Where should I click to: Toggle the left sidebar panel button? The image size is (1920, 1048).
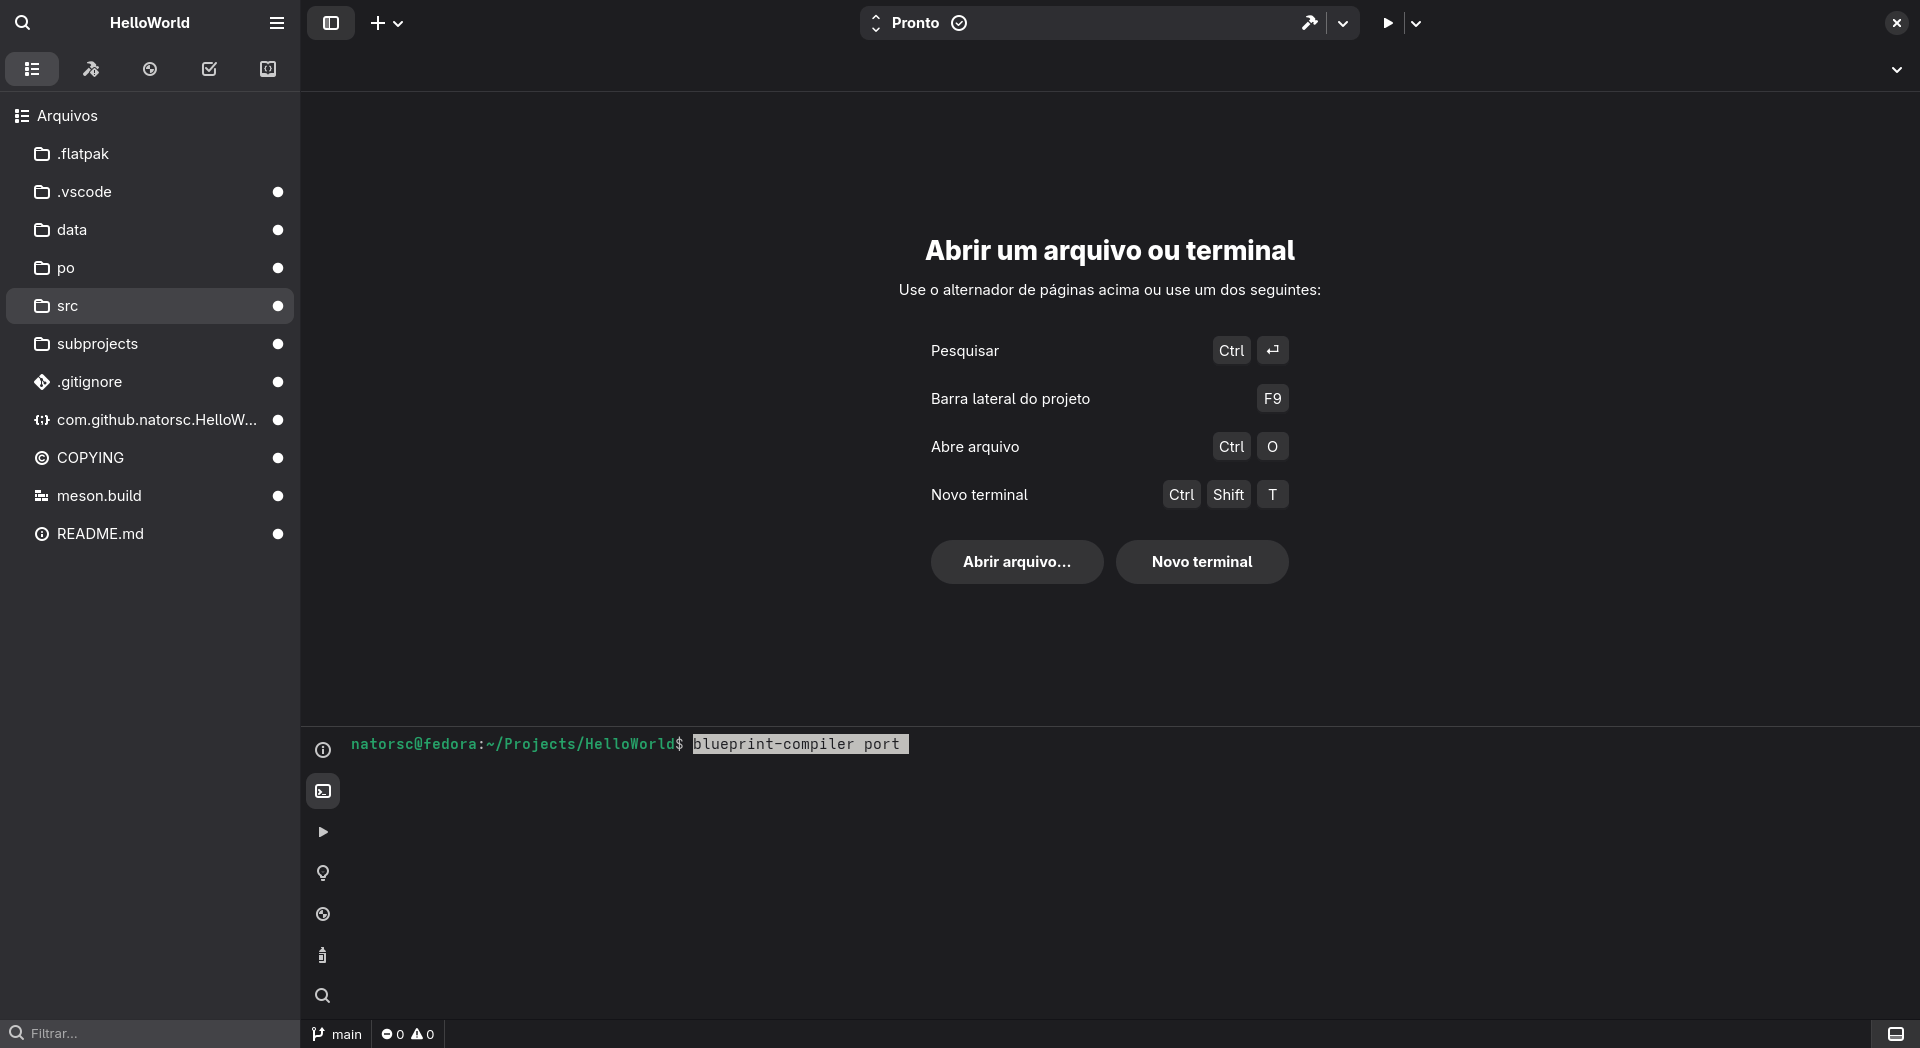pos(331,23)
